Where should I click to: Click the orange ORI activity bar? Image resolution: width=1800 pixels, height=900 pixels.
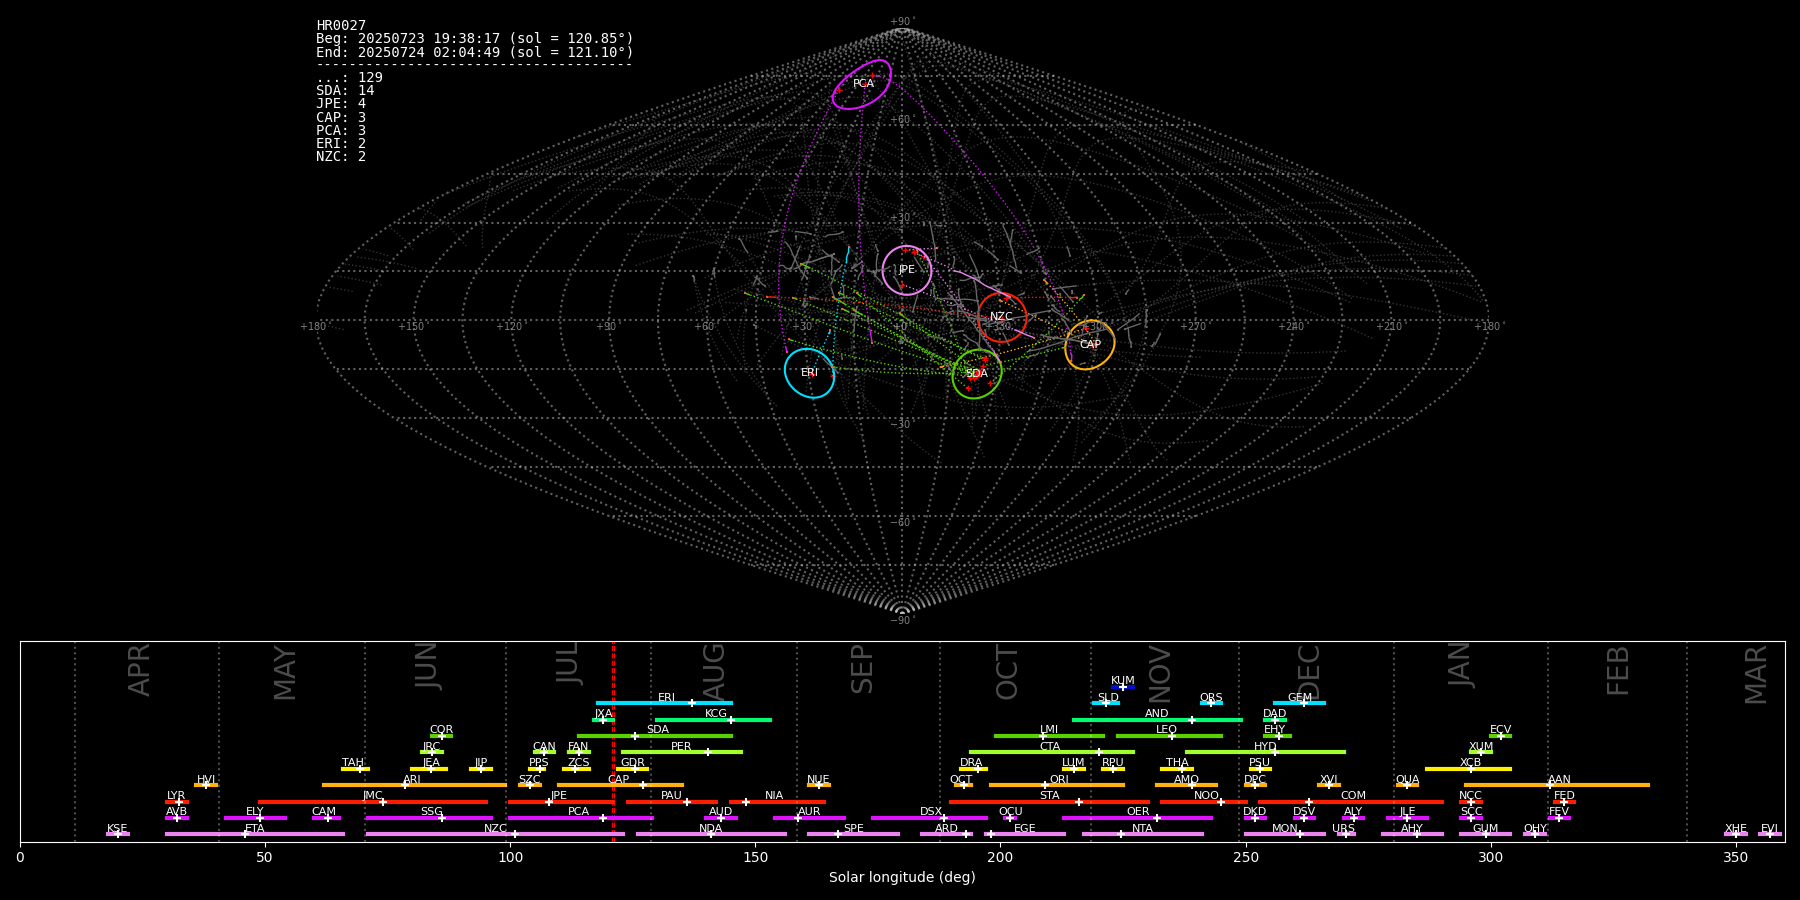tap(1057, 785)
